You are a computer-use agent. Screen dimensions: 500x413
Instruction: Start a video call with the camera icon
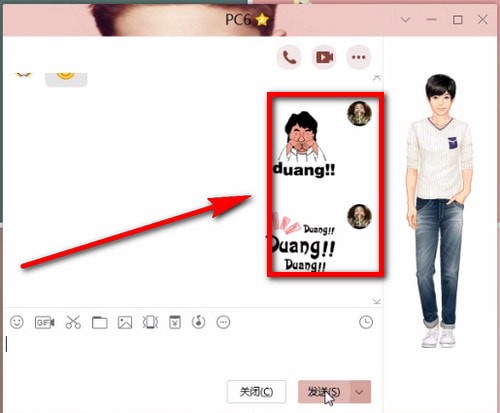pos(324,57)
